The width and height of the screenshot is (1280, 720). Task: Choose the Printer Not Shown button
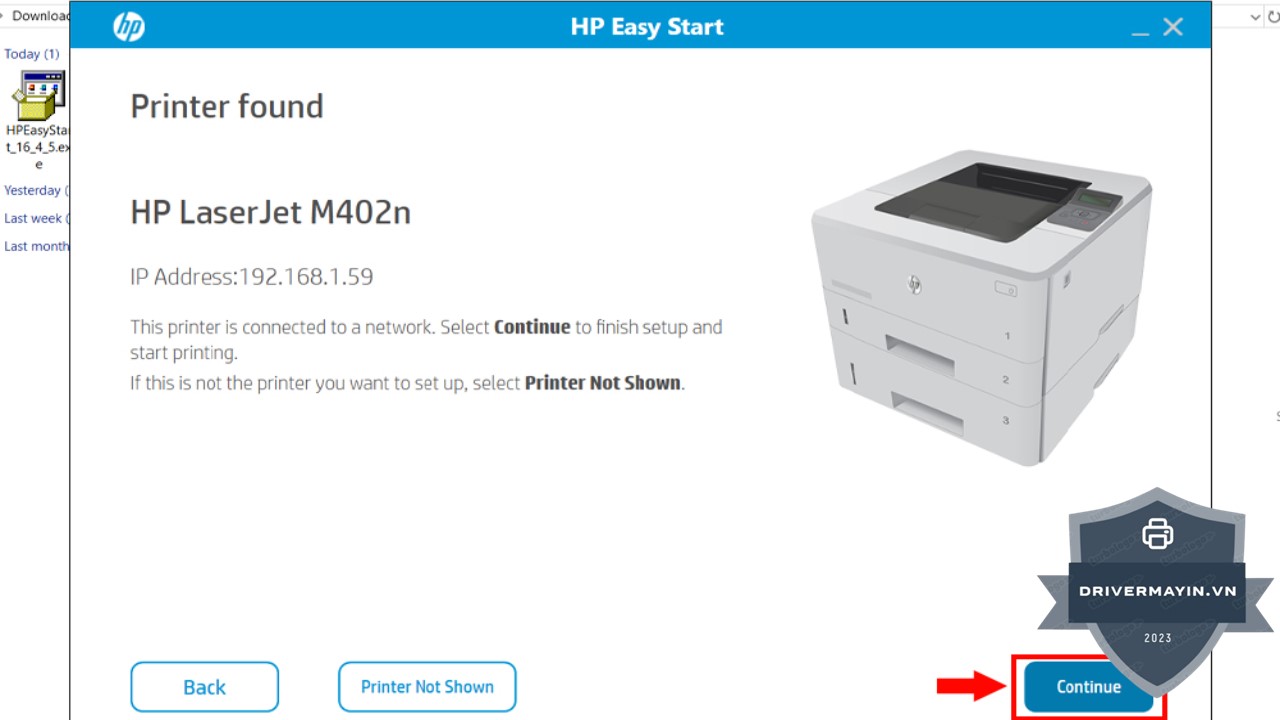click(x=427, y=687)
